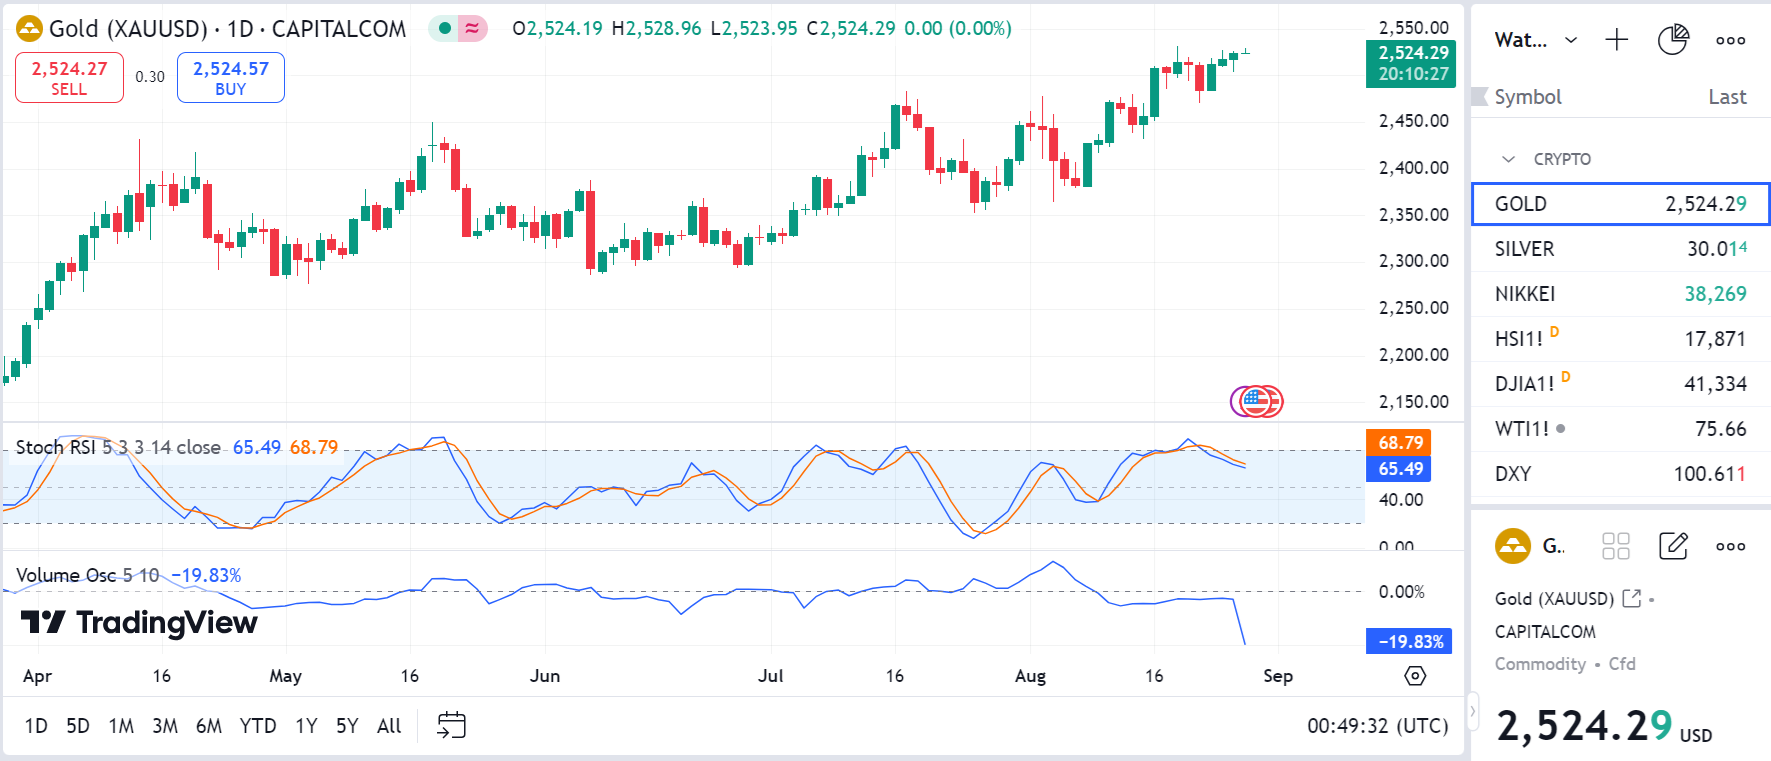Click the US economic events flag icon
Screen dimensions: 1771x761
(1256, 401)
